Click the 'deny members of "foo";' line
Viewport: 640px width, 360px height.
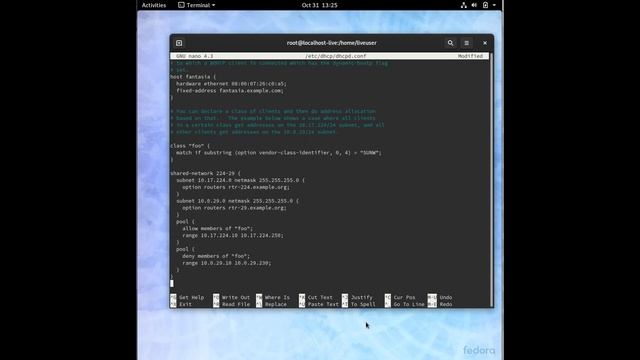point(216,256)
